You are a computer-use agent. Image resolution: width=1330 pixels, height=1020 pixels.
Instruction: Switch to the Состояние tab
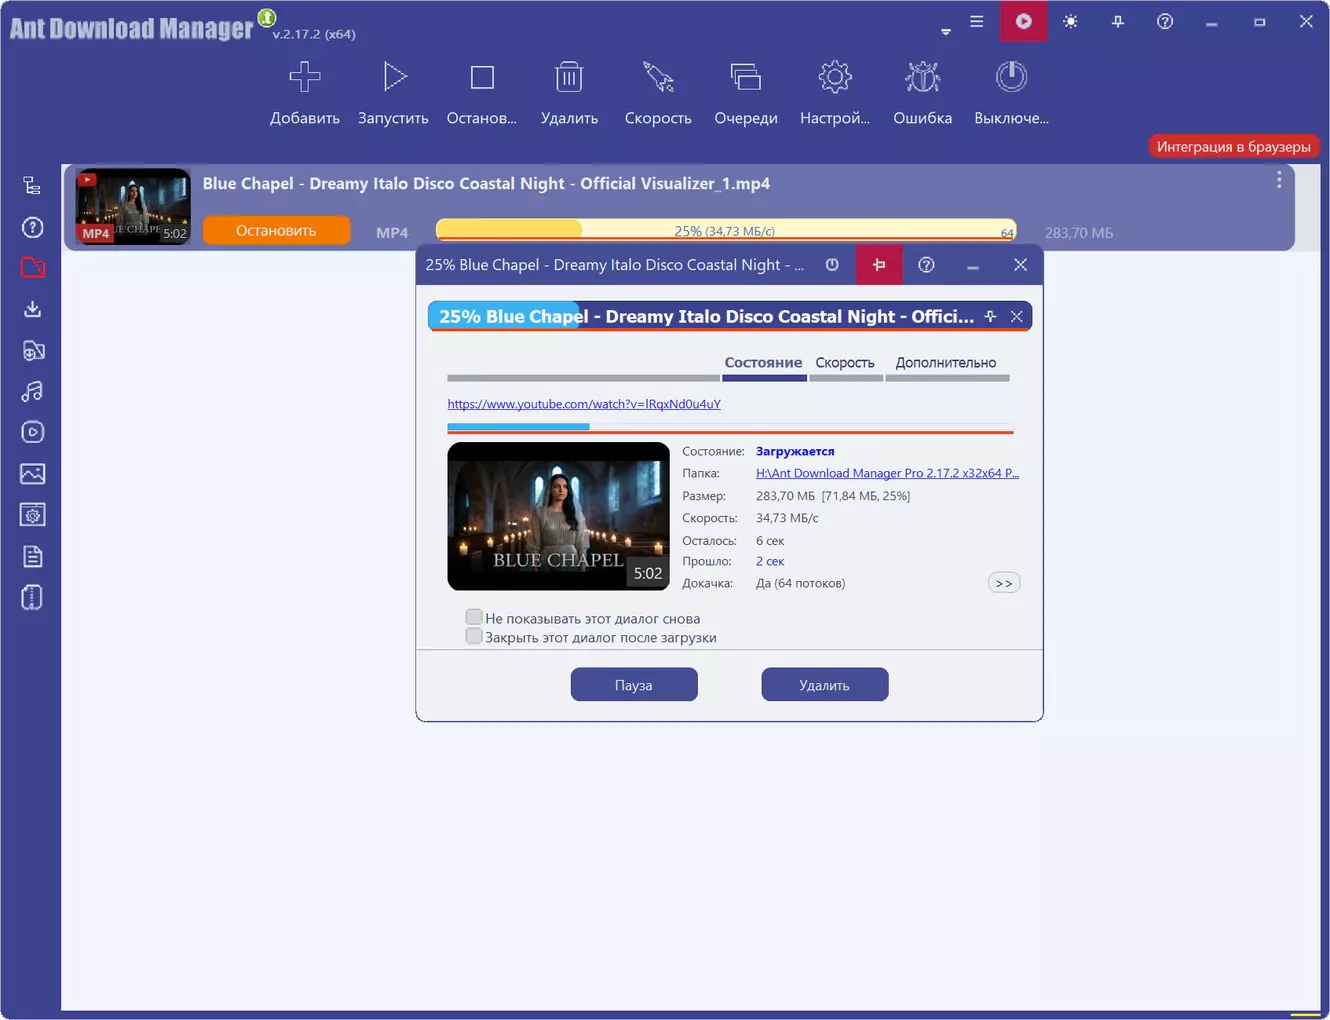coord(763,363)
